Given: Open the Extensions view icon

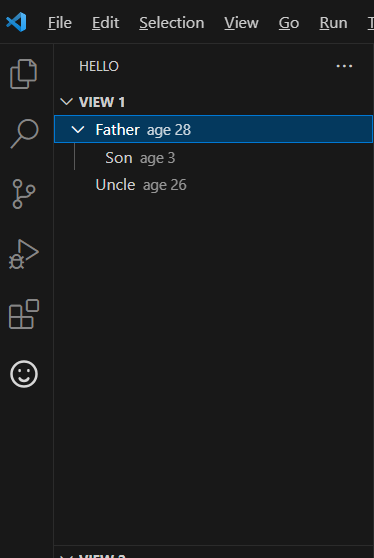Looking at the screenshot, I should pyautogui.click(x=23, y=314).
